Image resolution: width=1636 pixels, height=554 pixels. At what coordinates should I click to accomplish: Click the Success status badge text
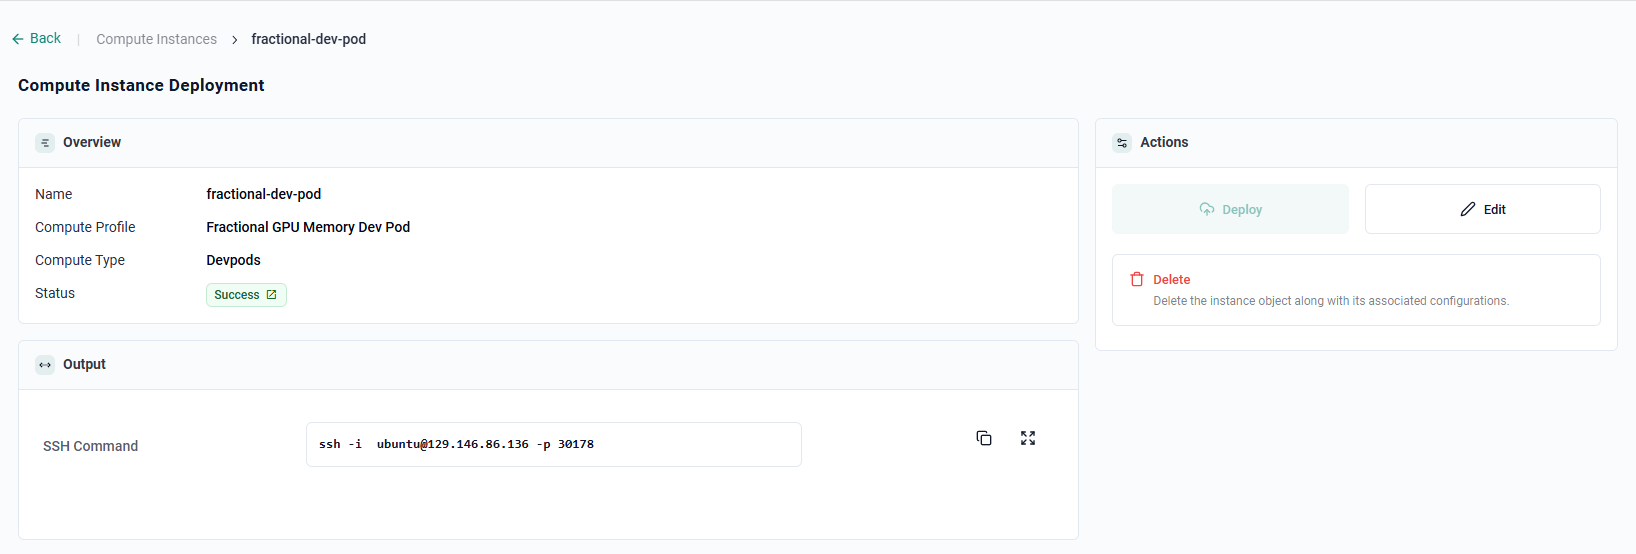pos(236,295)
